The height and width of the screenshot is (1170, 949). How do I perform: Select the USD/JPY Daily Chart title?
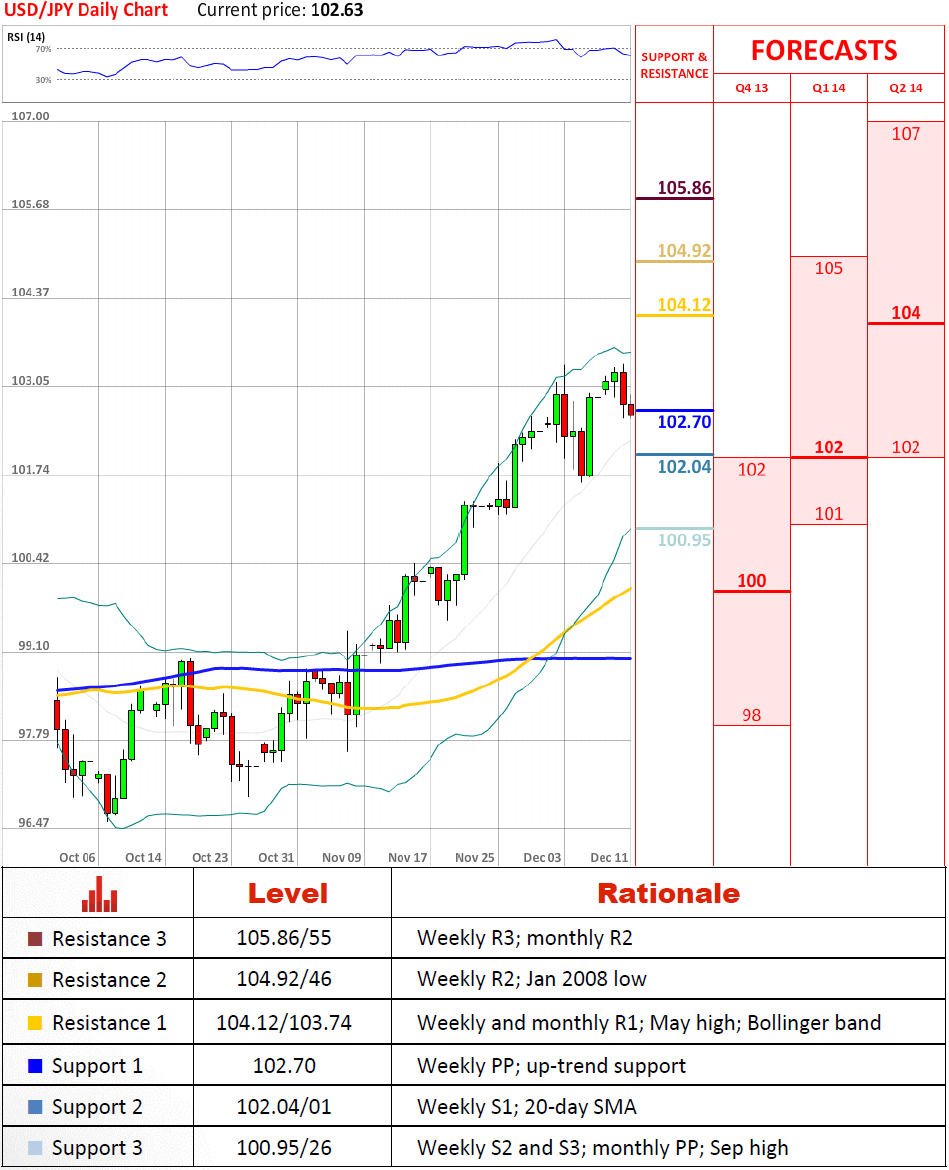88,11
